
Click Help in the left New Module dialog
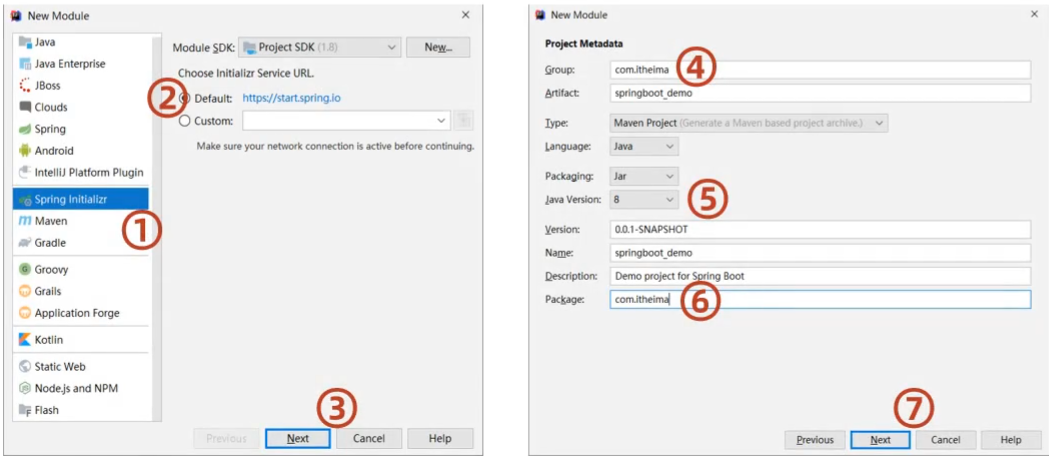point(440,439)
